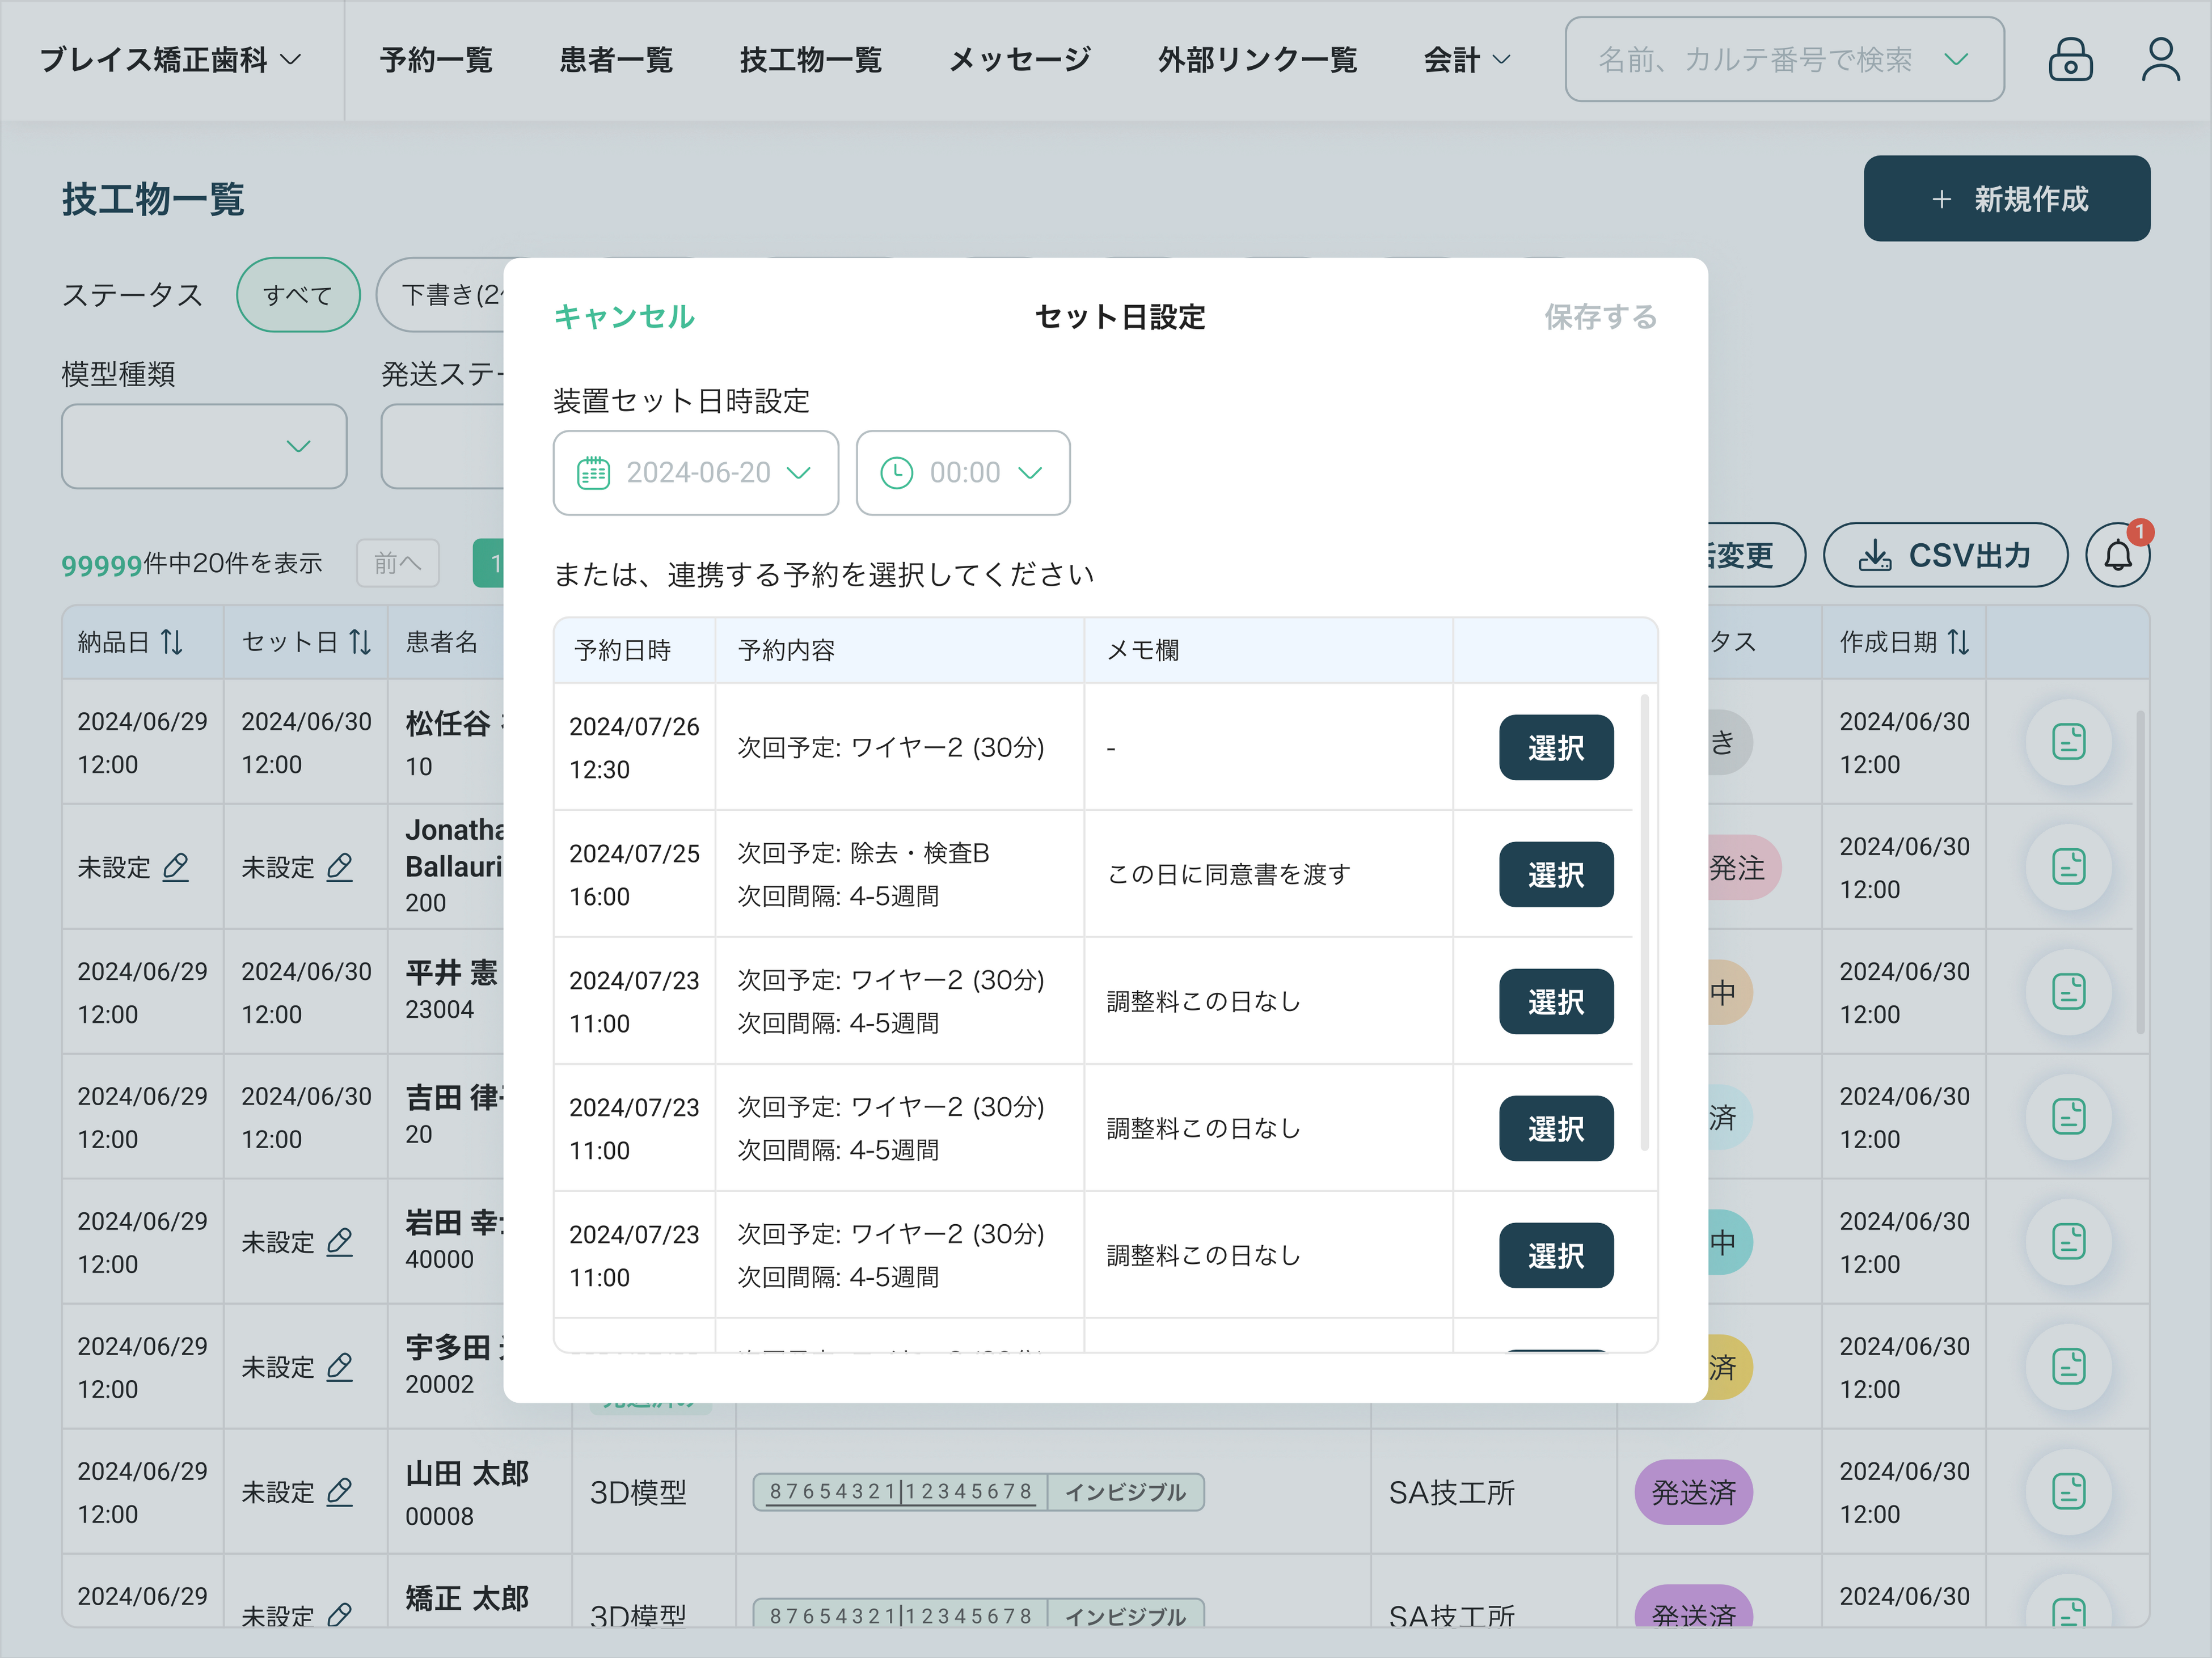Open the user profile icon
2212x1658 pixels.
click(x=2160, y=59)
